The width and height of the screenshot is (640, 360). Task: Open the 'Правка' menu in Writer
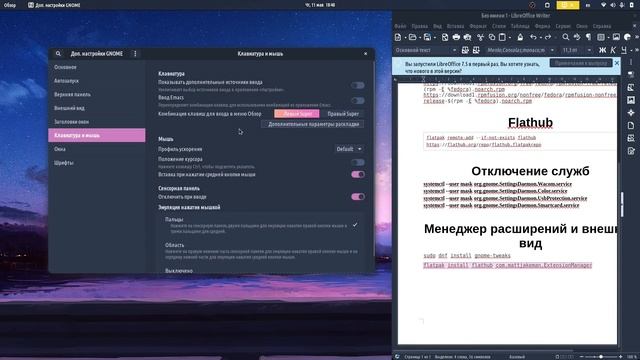(420, 26)
